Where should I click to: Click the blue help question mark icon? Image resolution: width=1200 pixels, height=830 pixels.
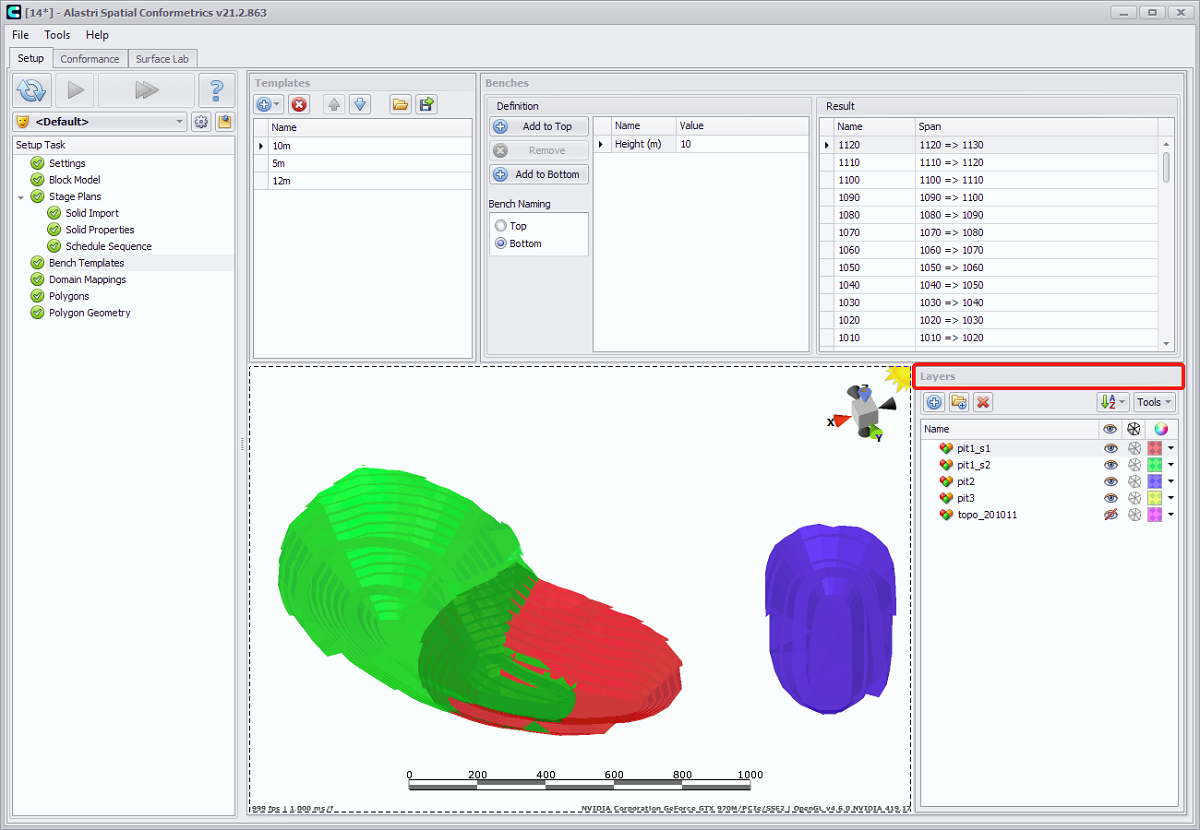216,91
